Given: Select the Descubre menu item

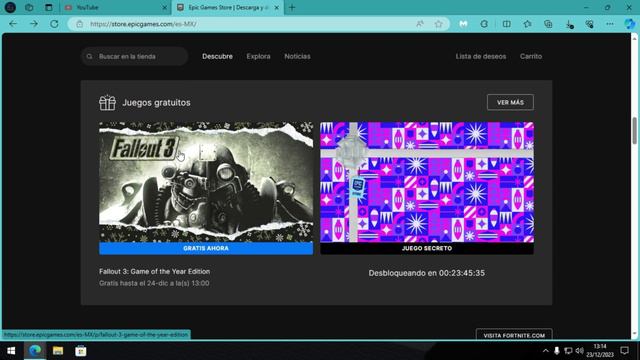Looking at the screenshot, I should 217,56.
